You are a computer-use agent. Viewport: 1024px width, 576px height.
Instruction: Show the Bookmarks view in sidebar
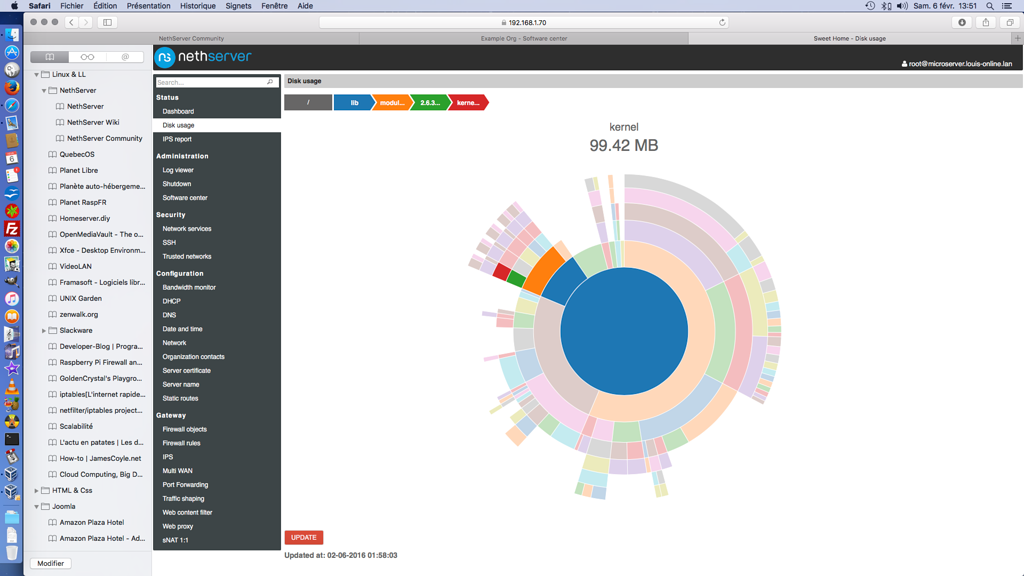click(50, 57)
